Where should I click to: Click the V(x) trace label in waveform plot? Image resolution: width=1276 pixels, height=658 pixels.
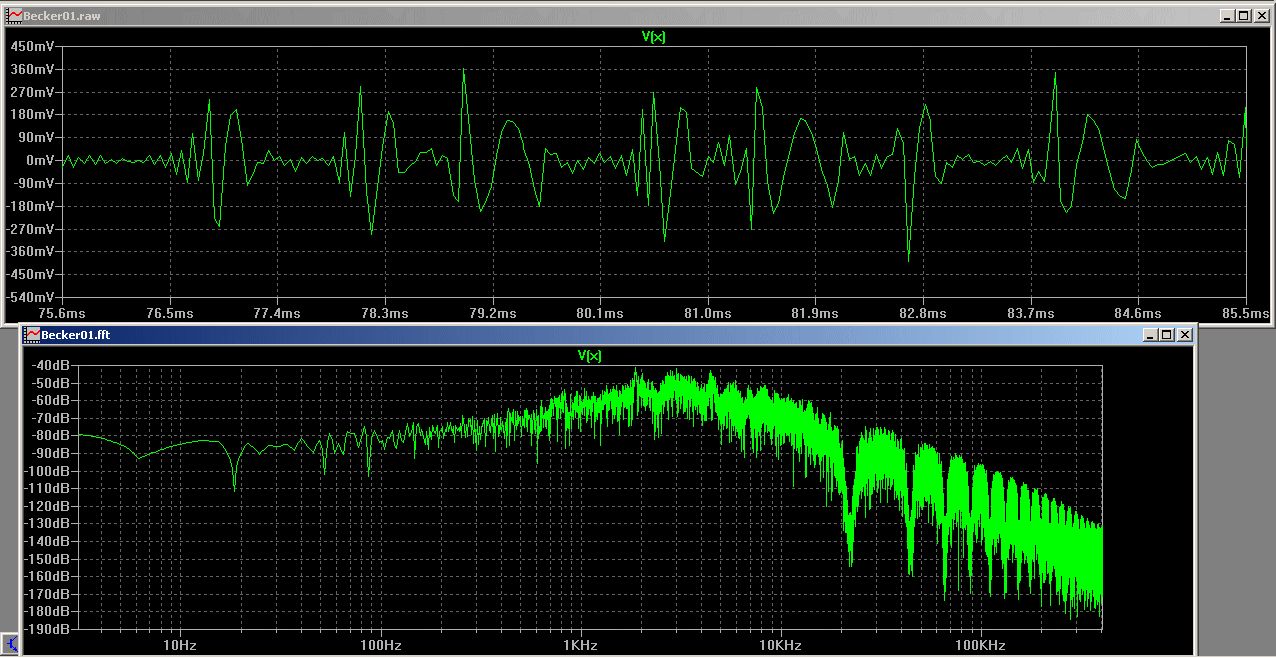tap(654, 37)
